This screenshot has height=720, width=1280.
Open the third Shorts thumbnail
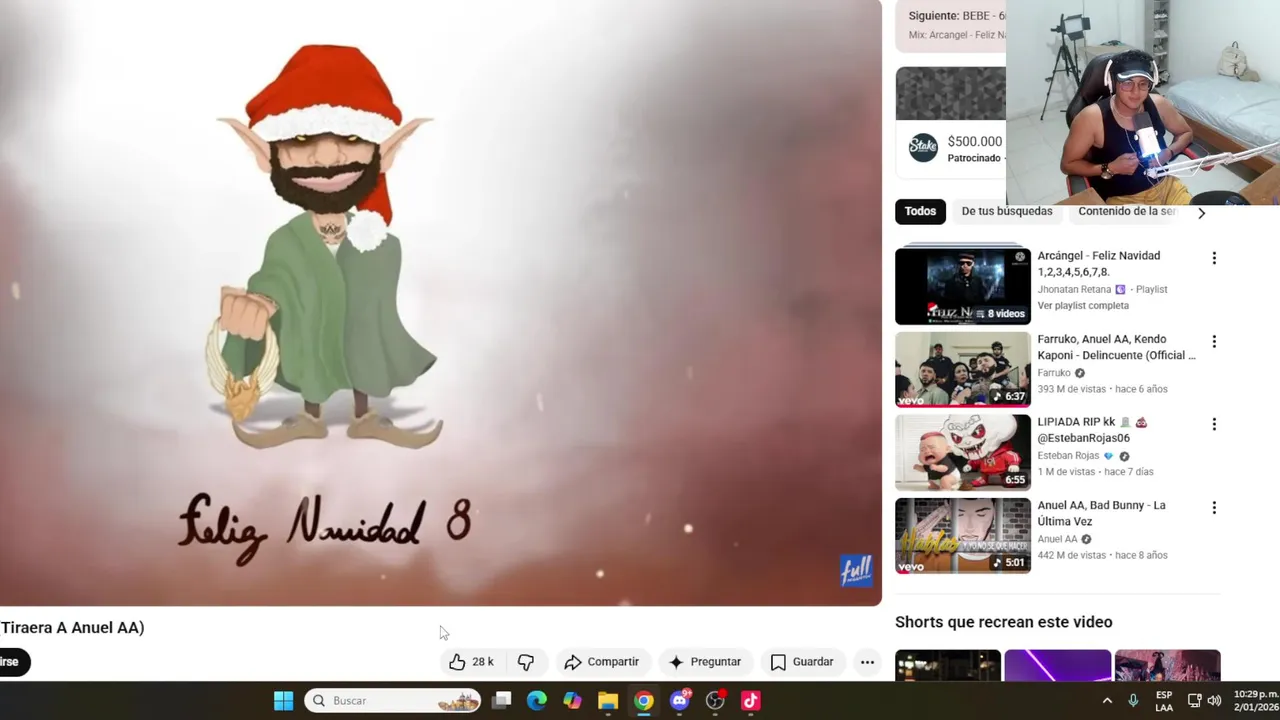[1167, 666]
